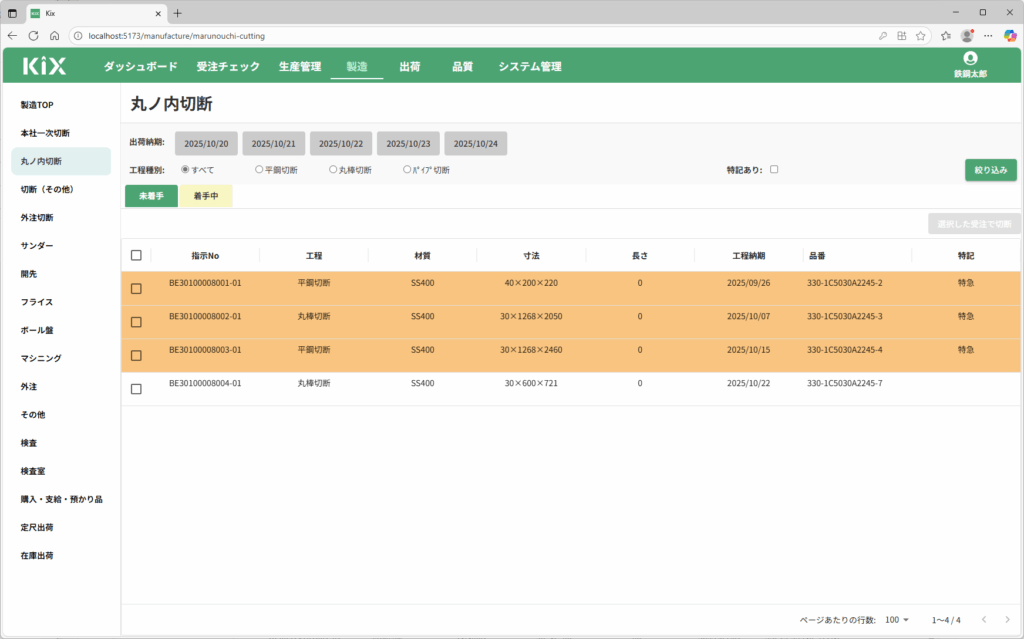Filter by shipping date 2025/10/22
This screenshot has width=1024, height=639.
coord(341,144)
